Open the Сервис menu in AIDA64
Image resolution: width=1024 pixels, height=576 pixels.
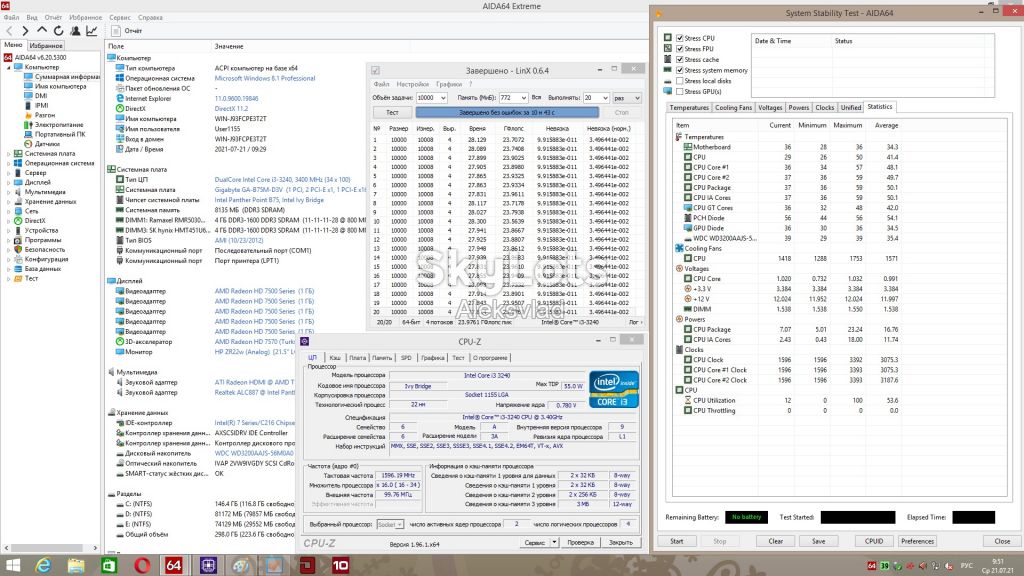click(120, 18)
